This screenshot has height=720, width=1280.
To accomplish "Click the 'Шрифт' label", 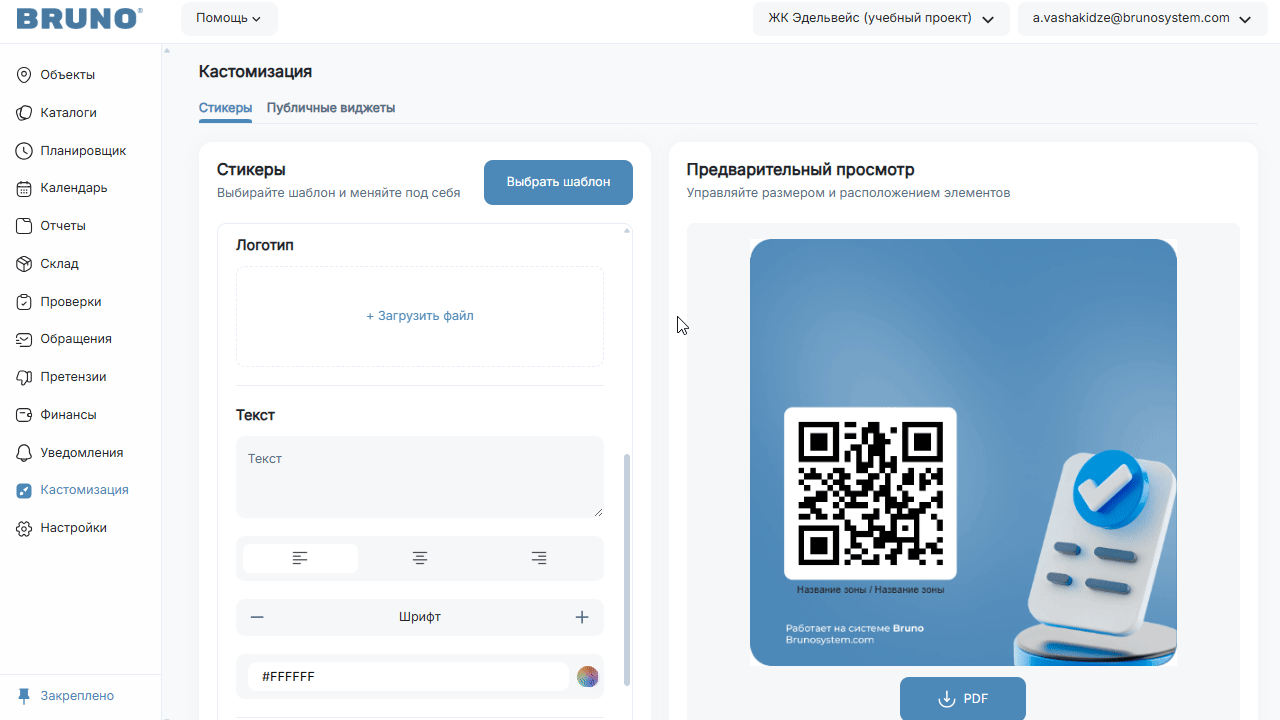I will click(420, 617).
